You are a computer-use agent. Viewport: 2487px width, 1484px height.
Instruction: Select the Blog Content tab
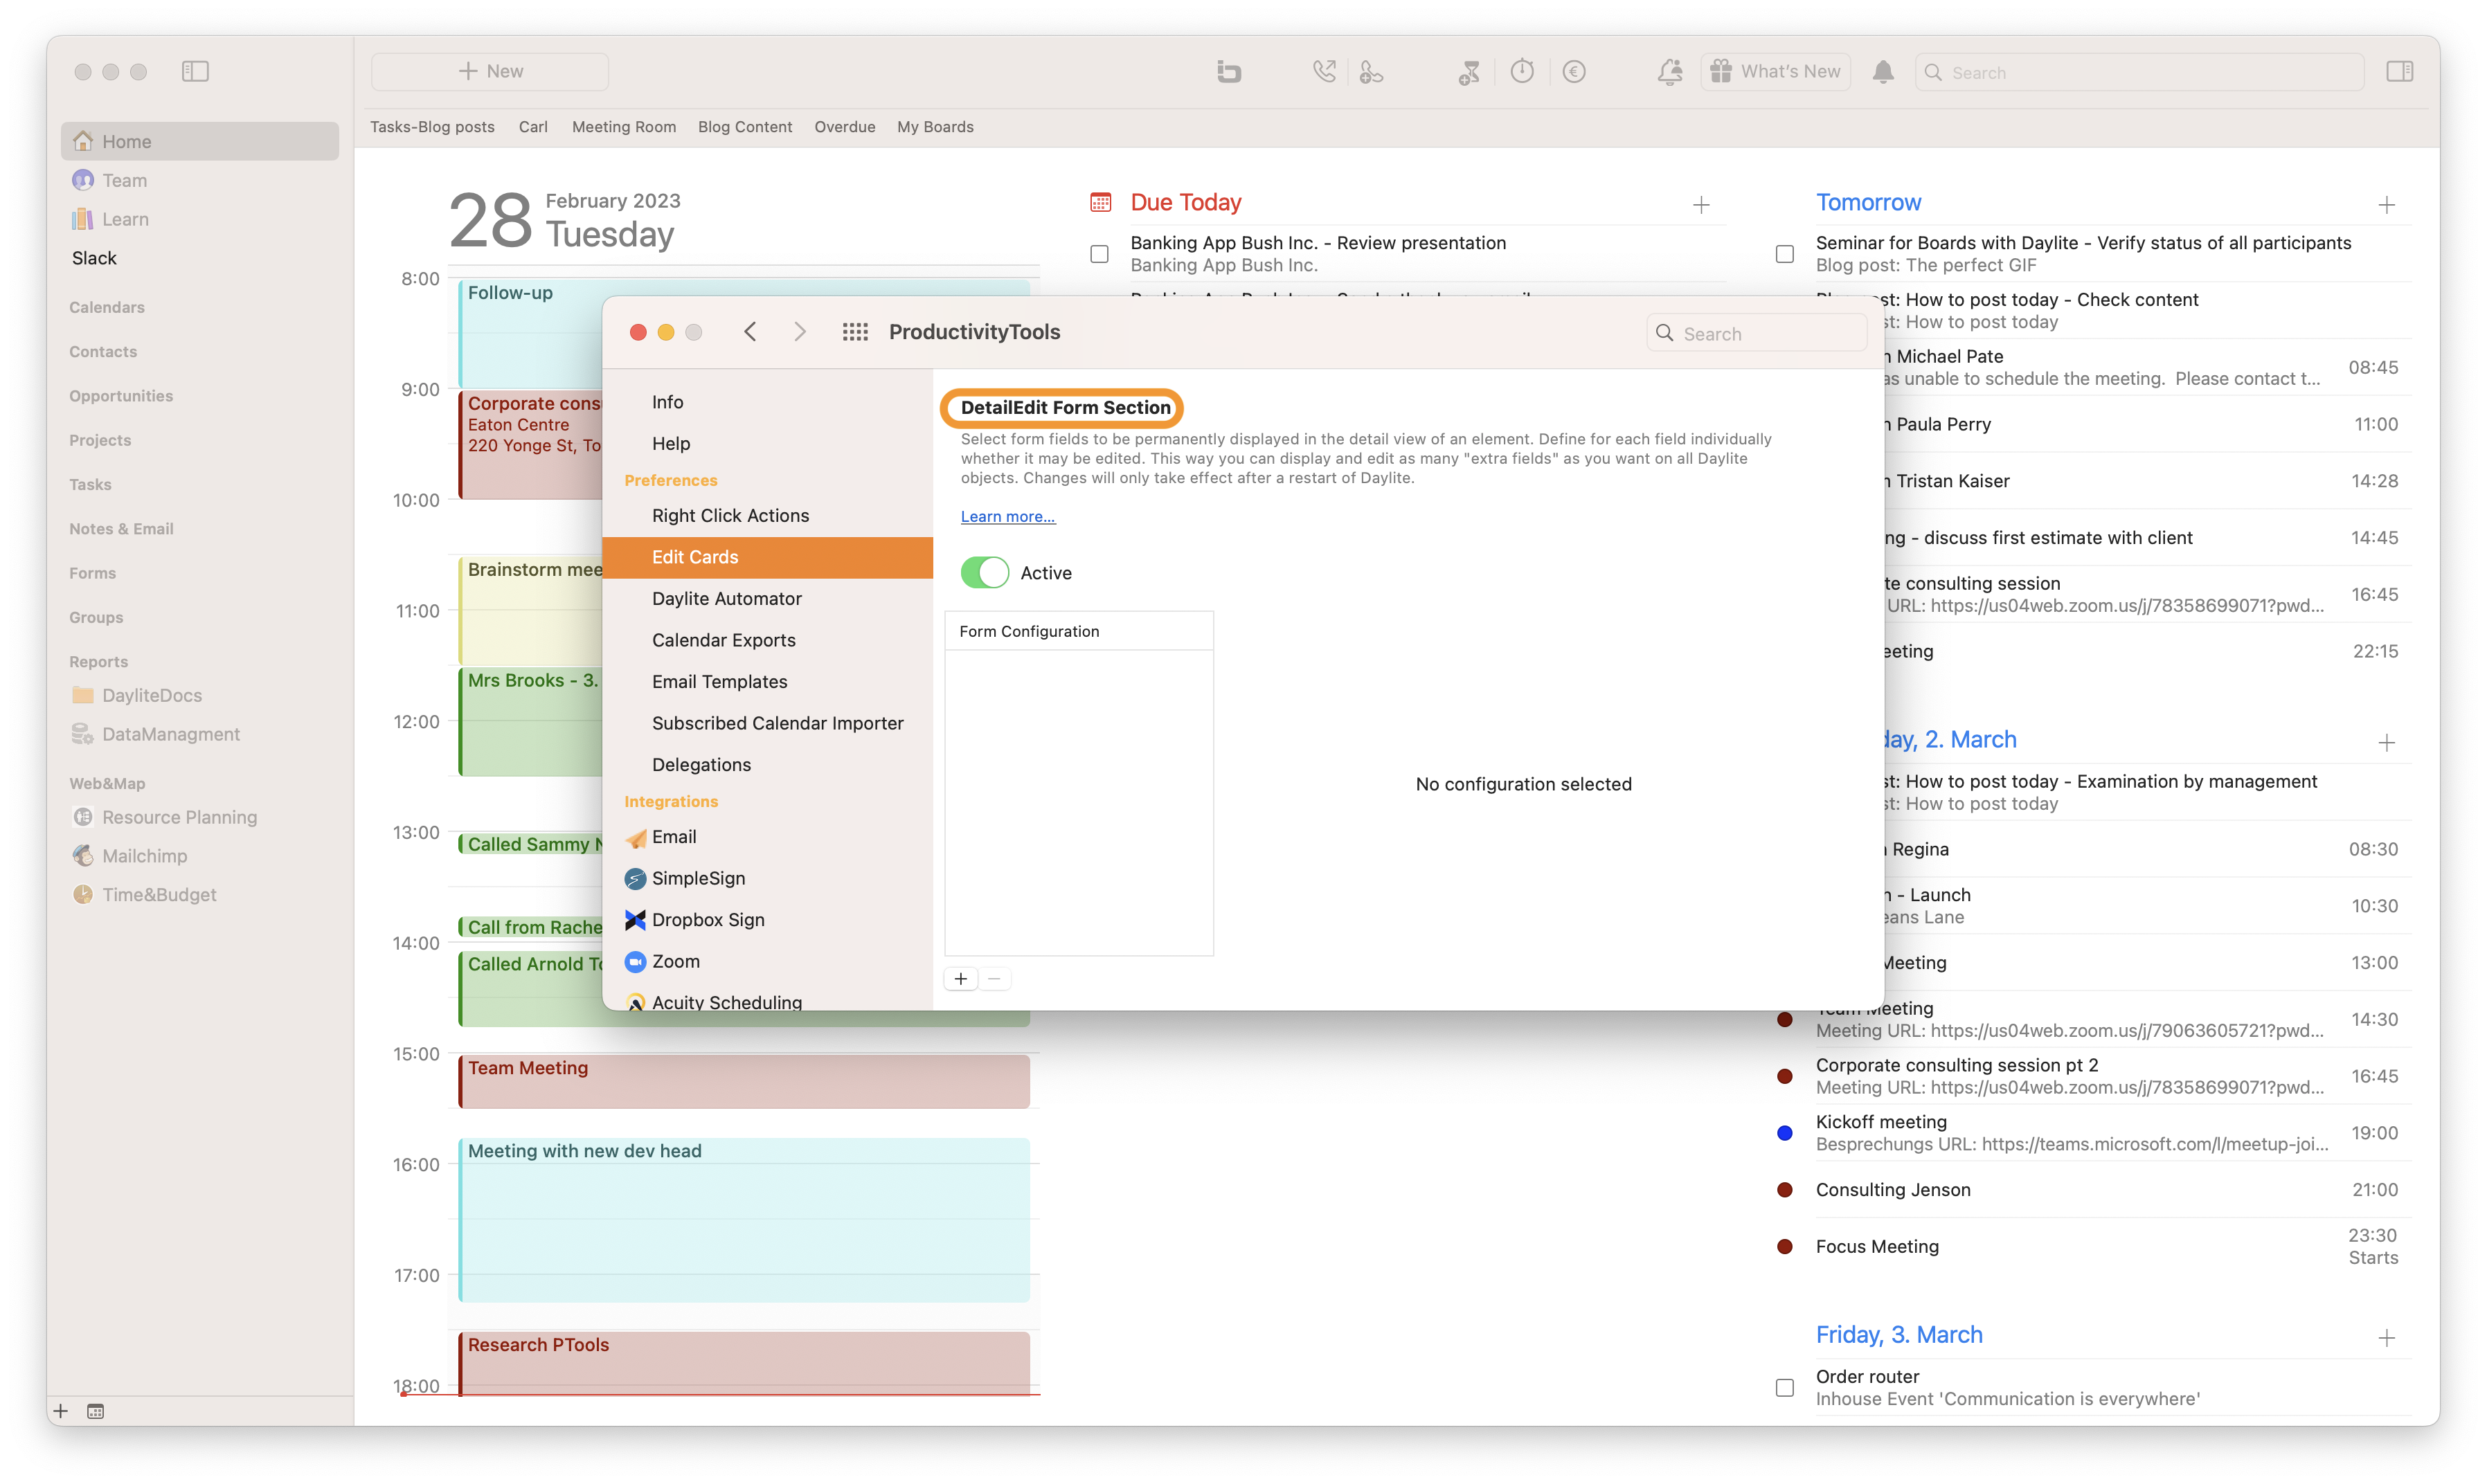[745, 127]
